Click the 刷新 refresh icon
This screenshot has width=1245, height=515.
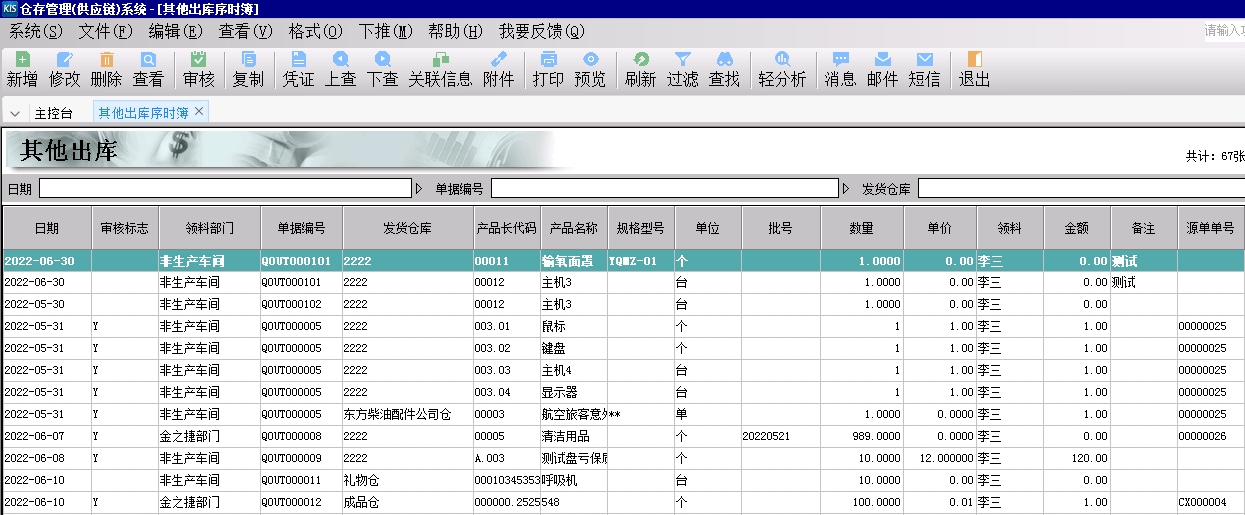click(x=640, y=69)
